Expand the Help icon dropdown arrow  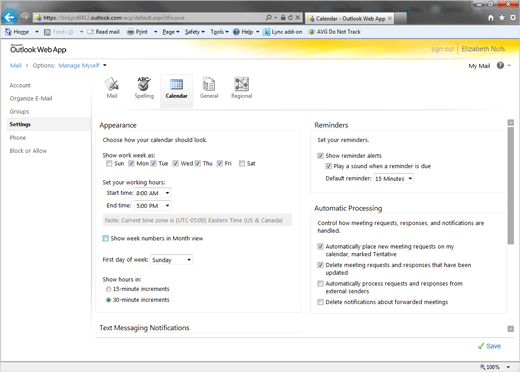point(509,66)
